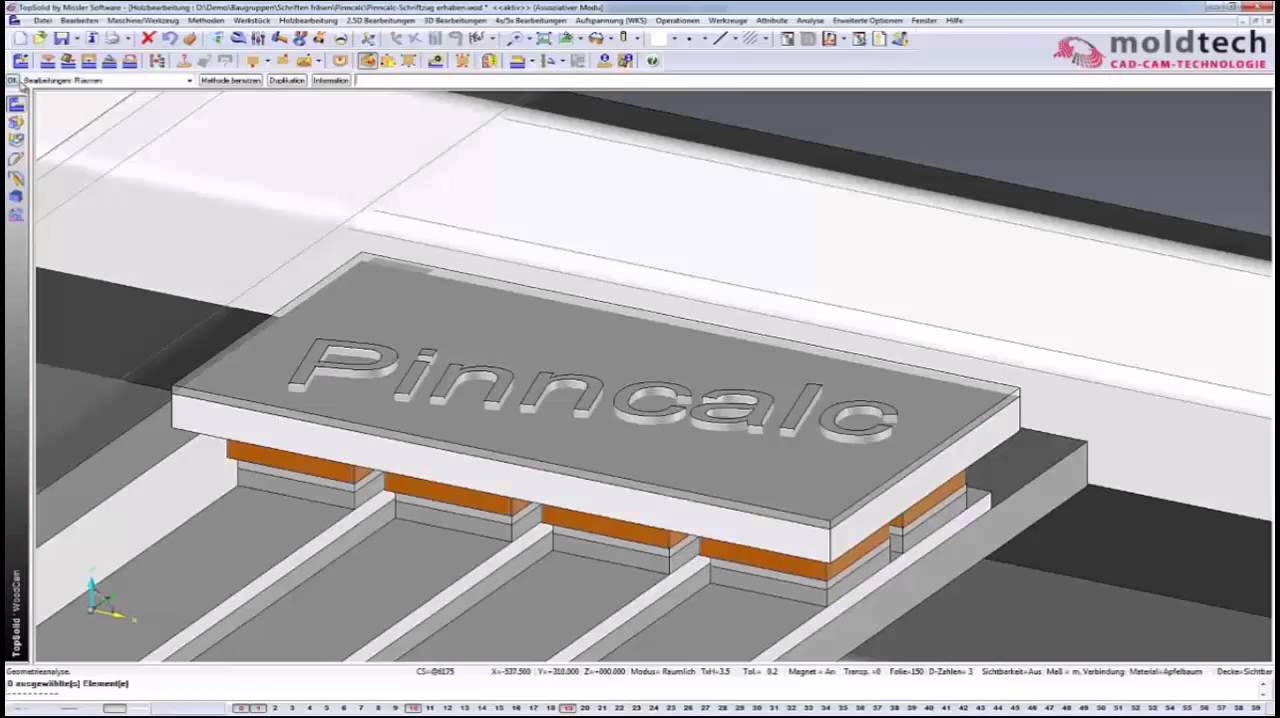Viewport: 1280px width, 718px height.
Task: Click the Open file folder icon
Action: click(40, 38)
